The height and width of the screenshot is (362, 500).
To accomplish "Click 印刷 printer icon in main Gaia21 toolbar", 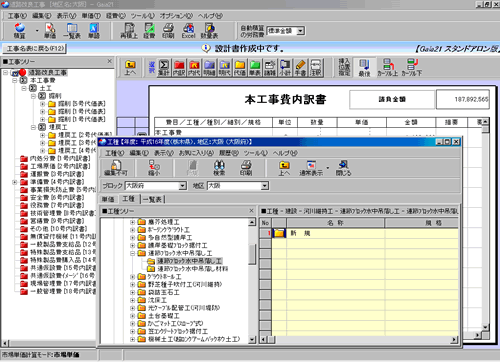I will tap(168, 31).
